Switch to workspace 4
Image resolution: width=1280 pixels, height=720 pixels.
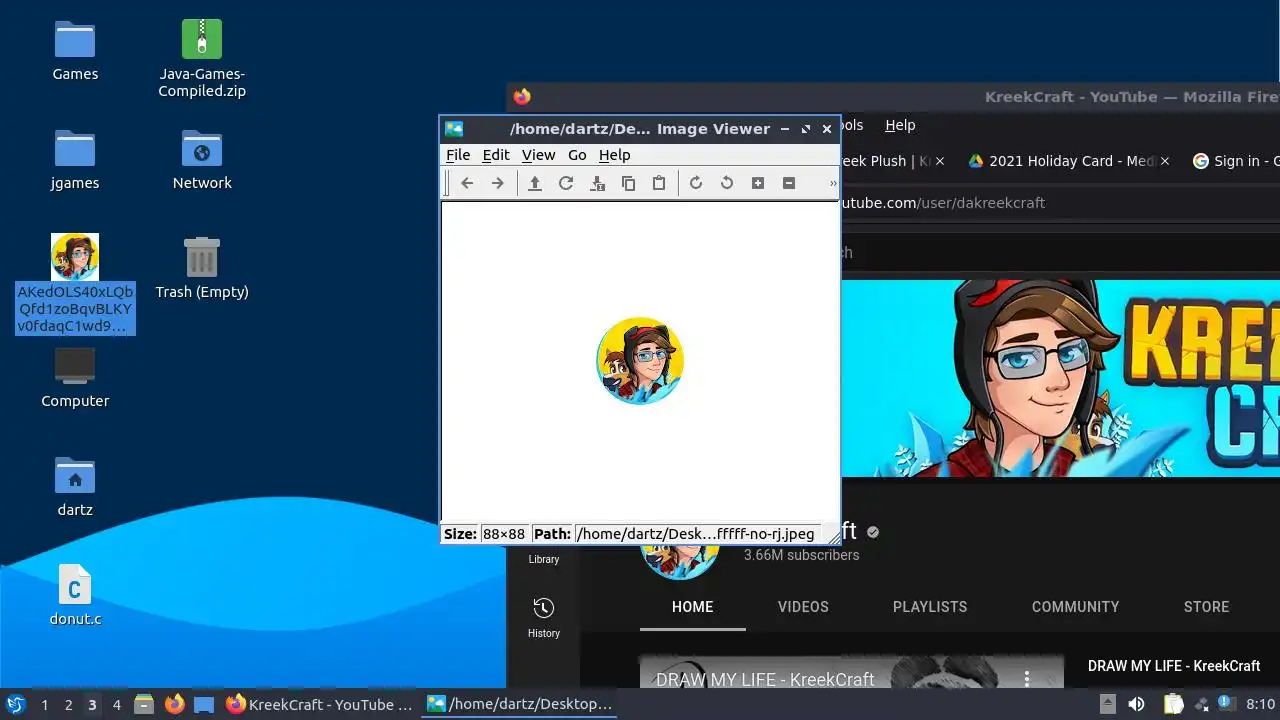pyautogui.click(x=116, y=705)
